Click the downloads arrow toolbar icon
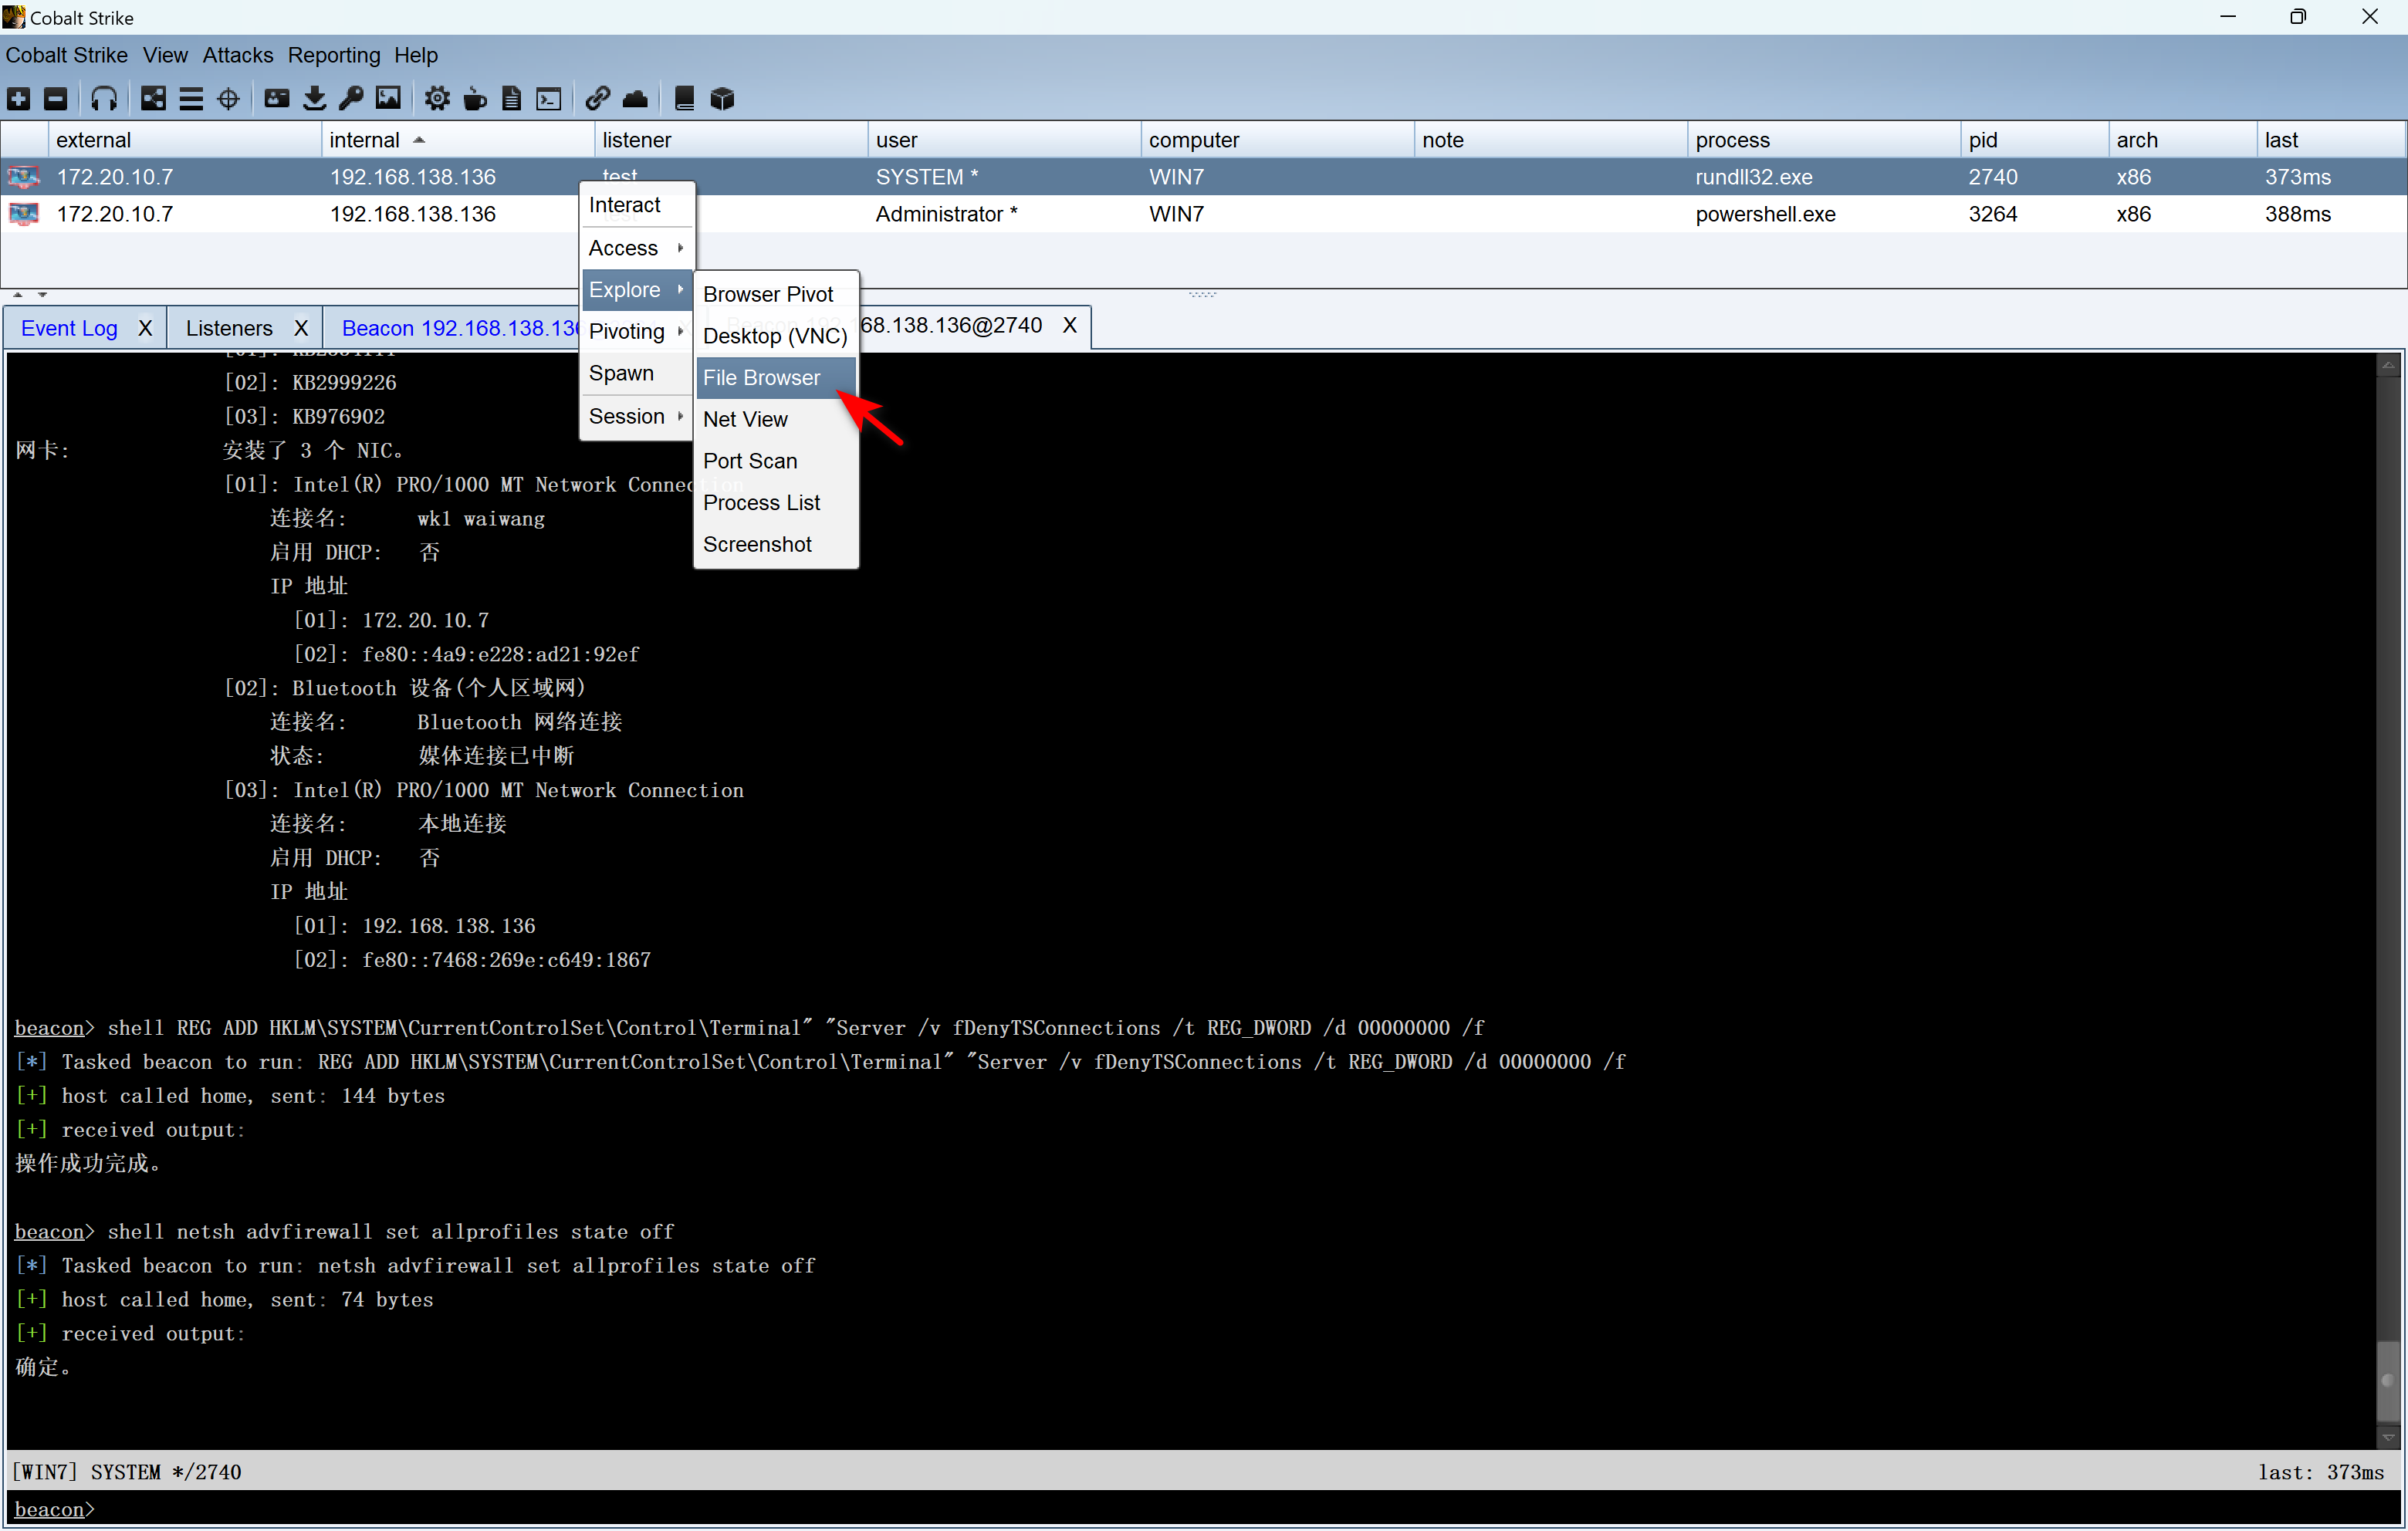Viewport: 2408px width, 1531px height. (314, 98)
